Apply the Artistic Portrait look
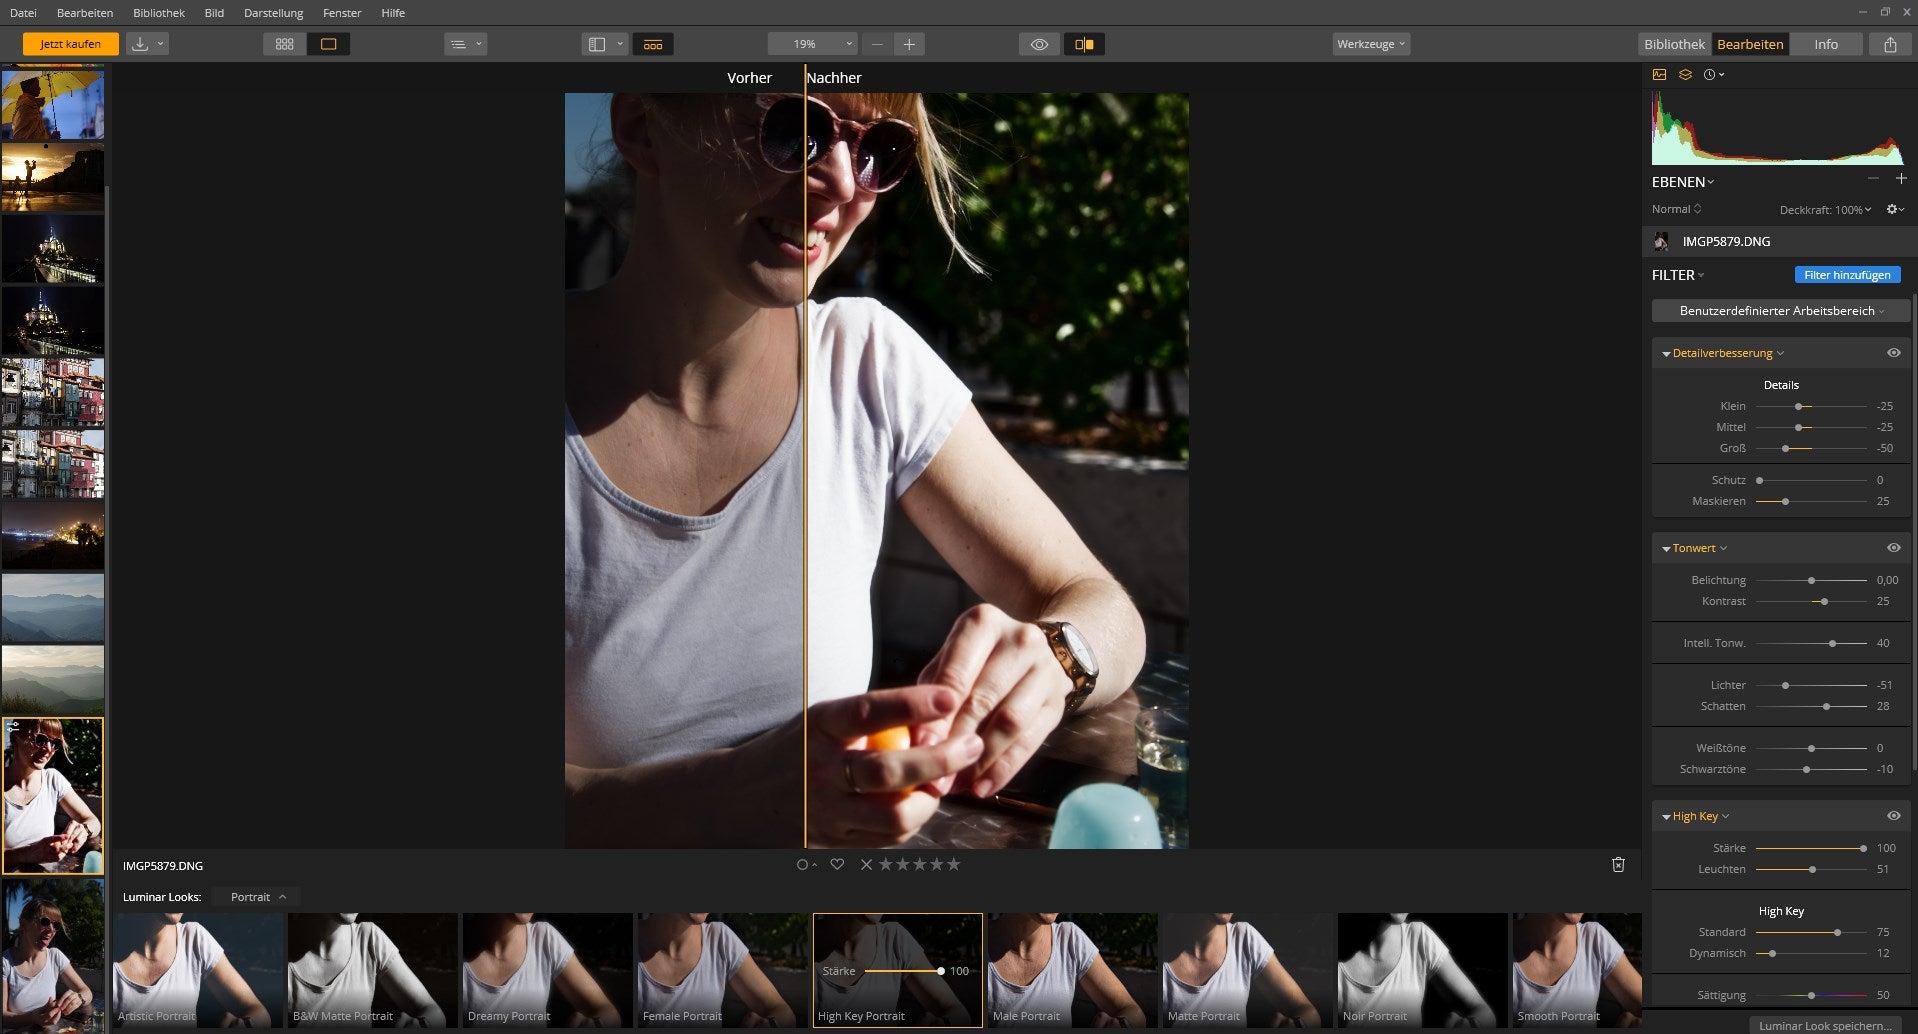This screenshot has height=1034, width=1918. point(198,970)
